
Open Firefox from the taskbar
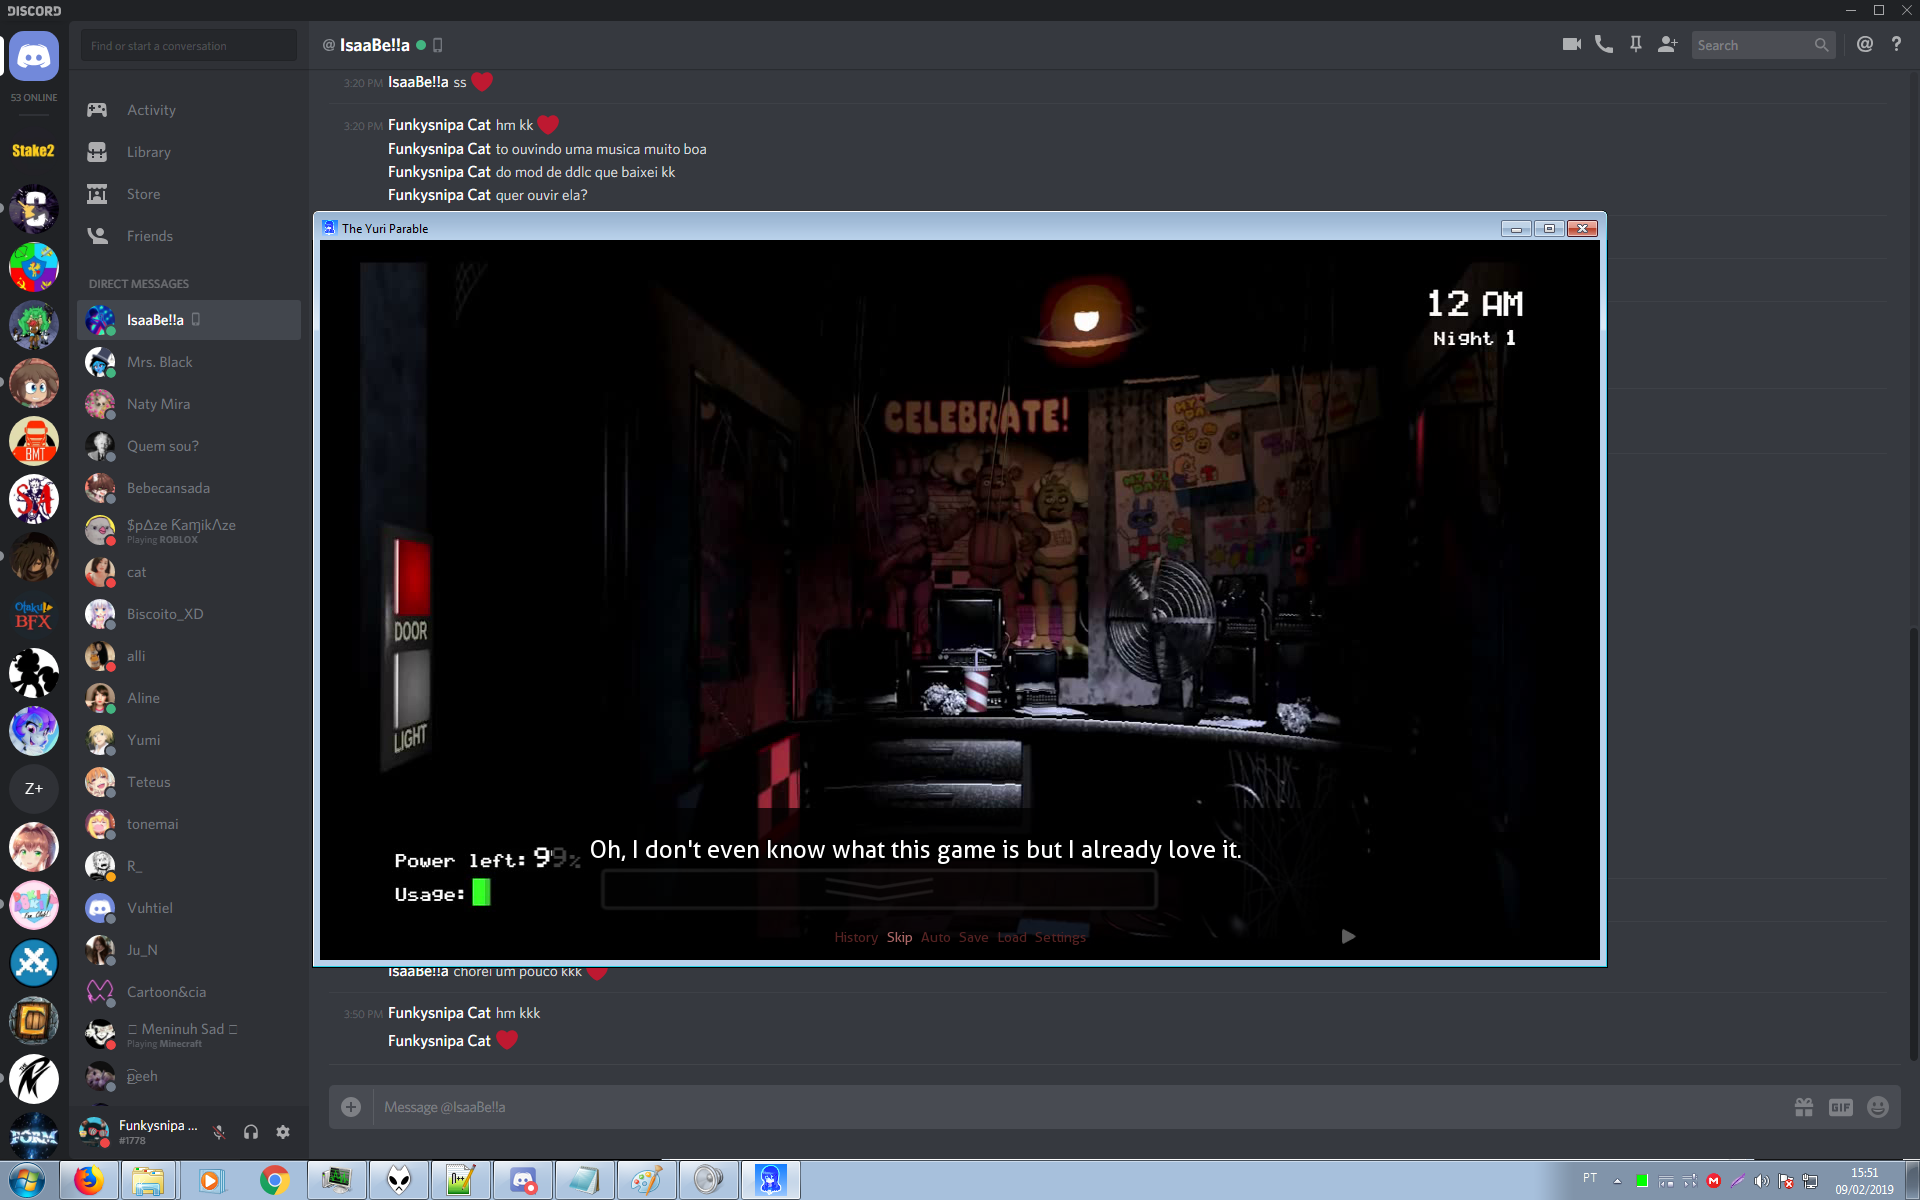[89, 1180]
